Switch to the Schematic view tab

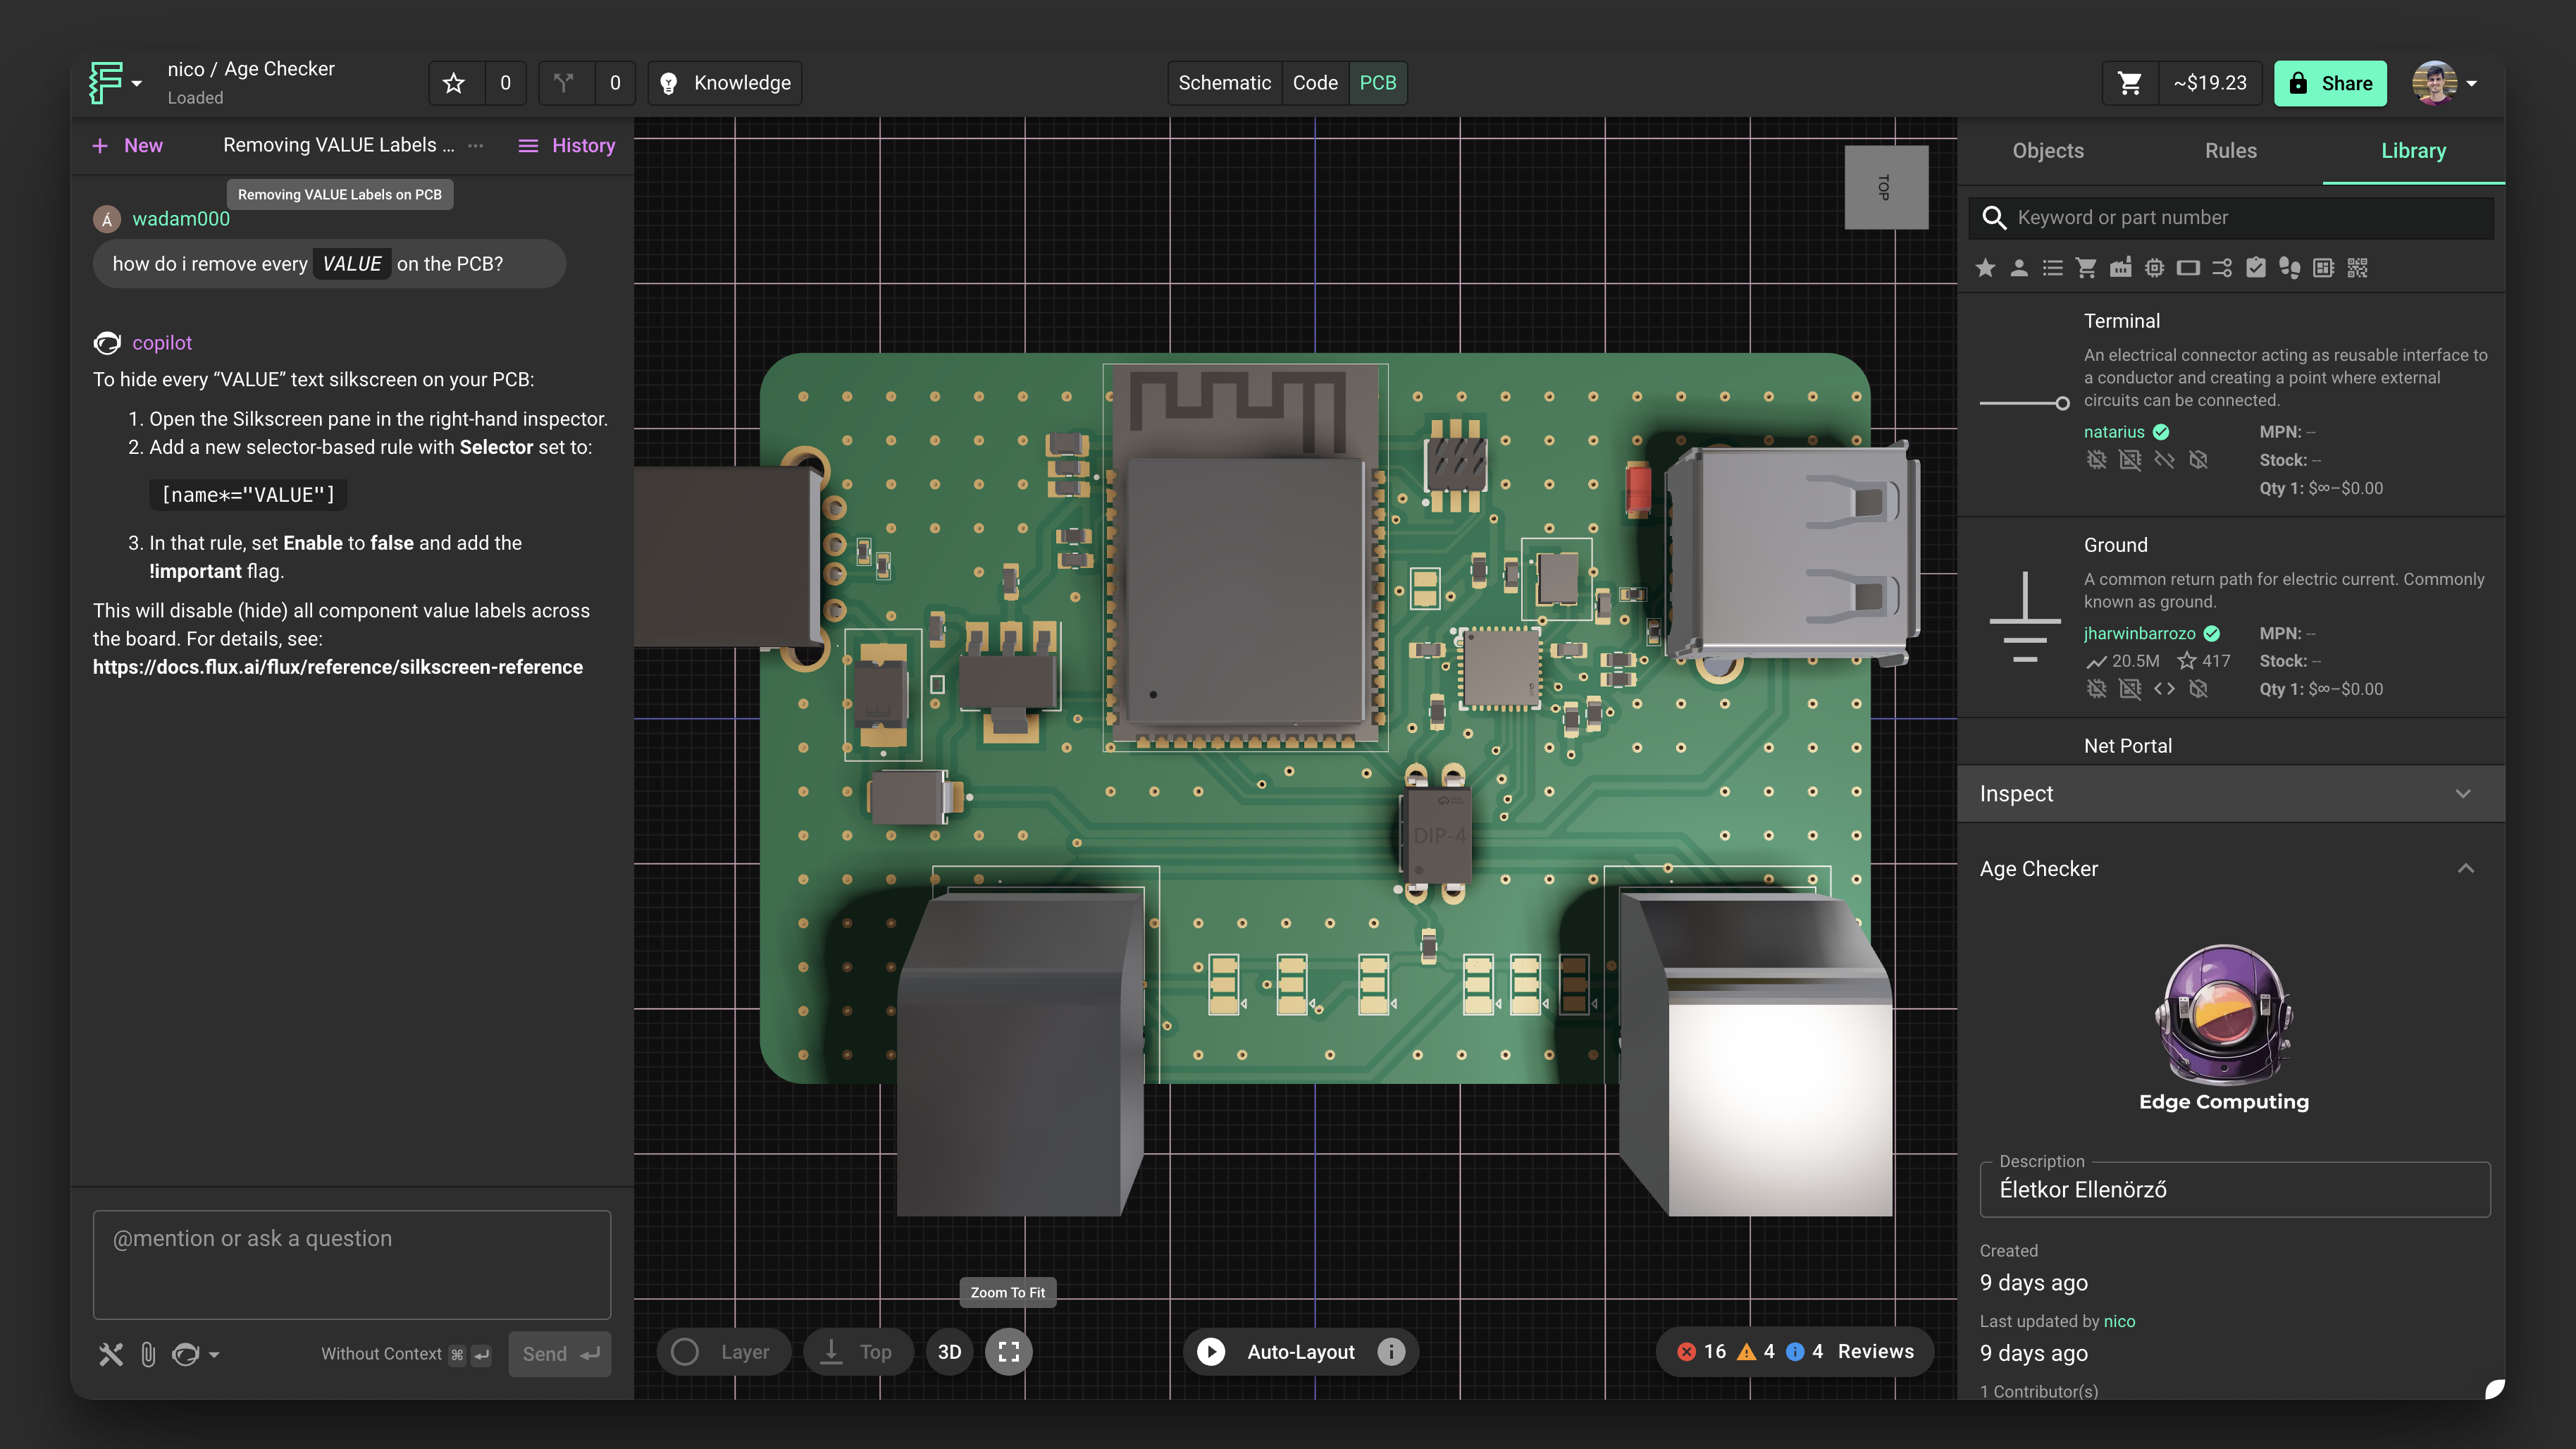coord(1224,83)
